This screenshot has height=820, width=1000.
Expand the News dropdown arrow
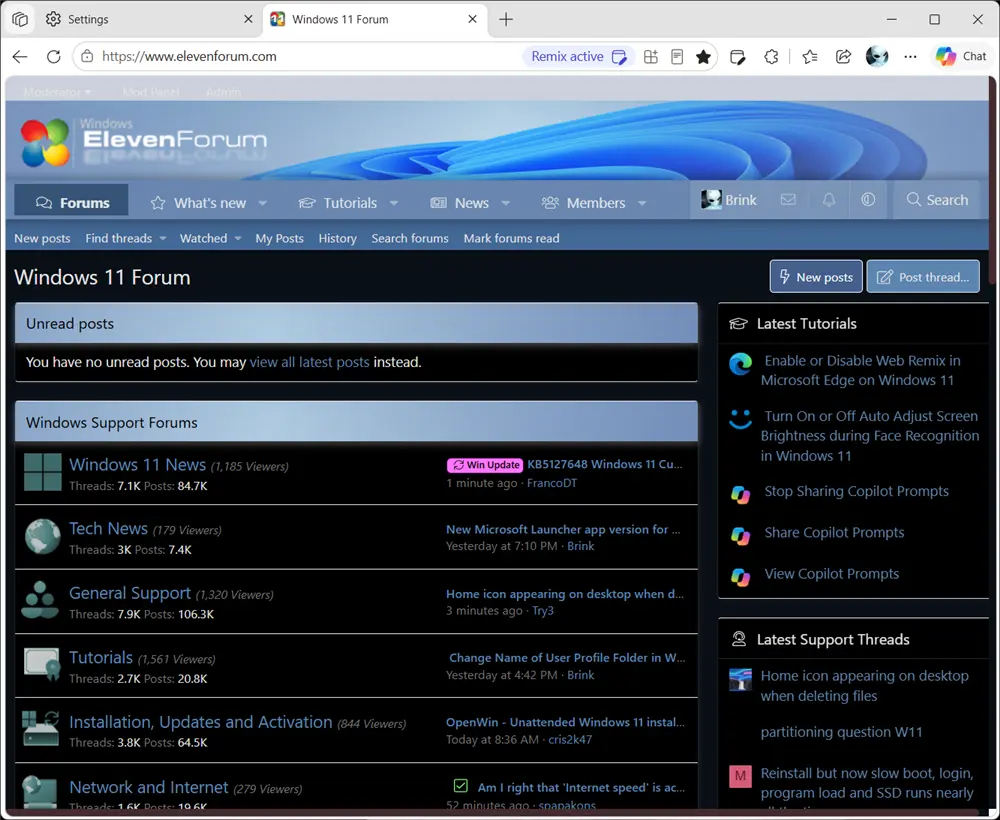[x=506, y=203]
